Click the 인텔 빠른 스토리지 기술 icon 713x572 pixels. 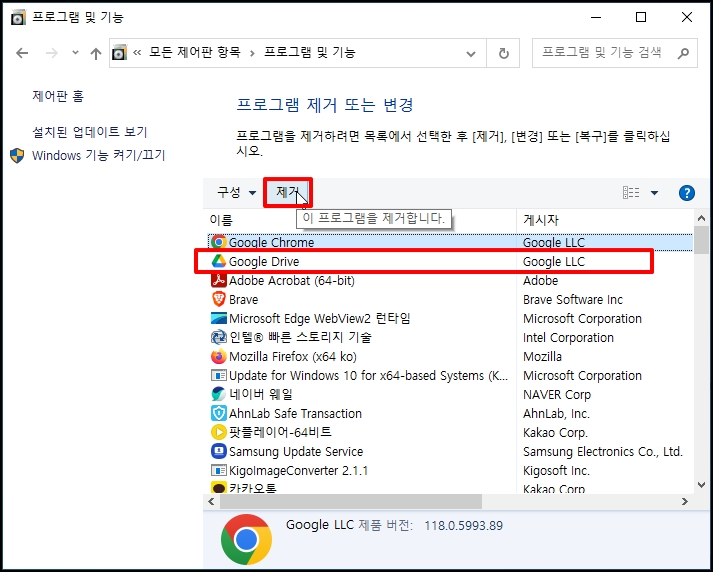coord(219,337)
